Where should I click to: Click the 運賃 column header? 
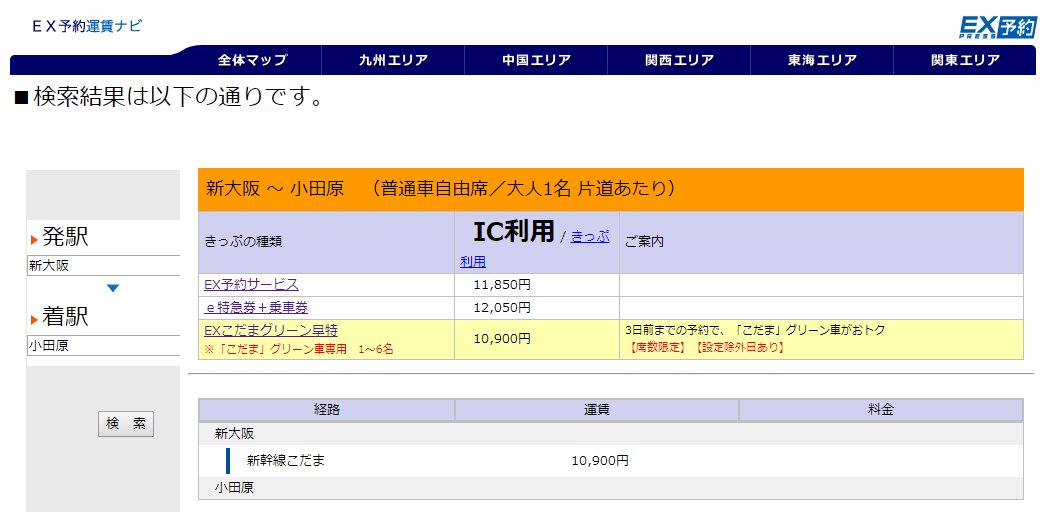tap(597, 410)
